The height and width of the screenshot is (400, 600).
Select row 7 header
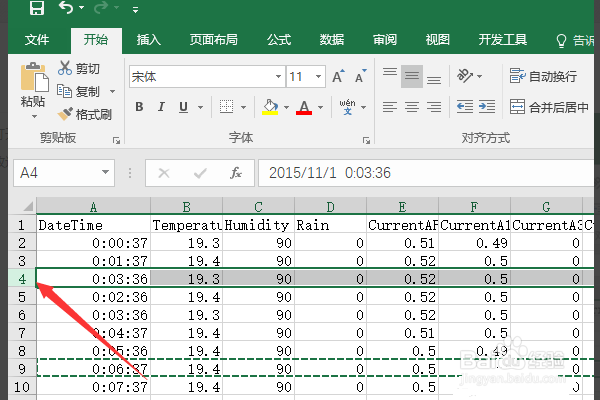pyautogui.click(x=22, y=333)
